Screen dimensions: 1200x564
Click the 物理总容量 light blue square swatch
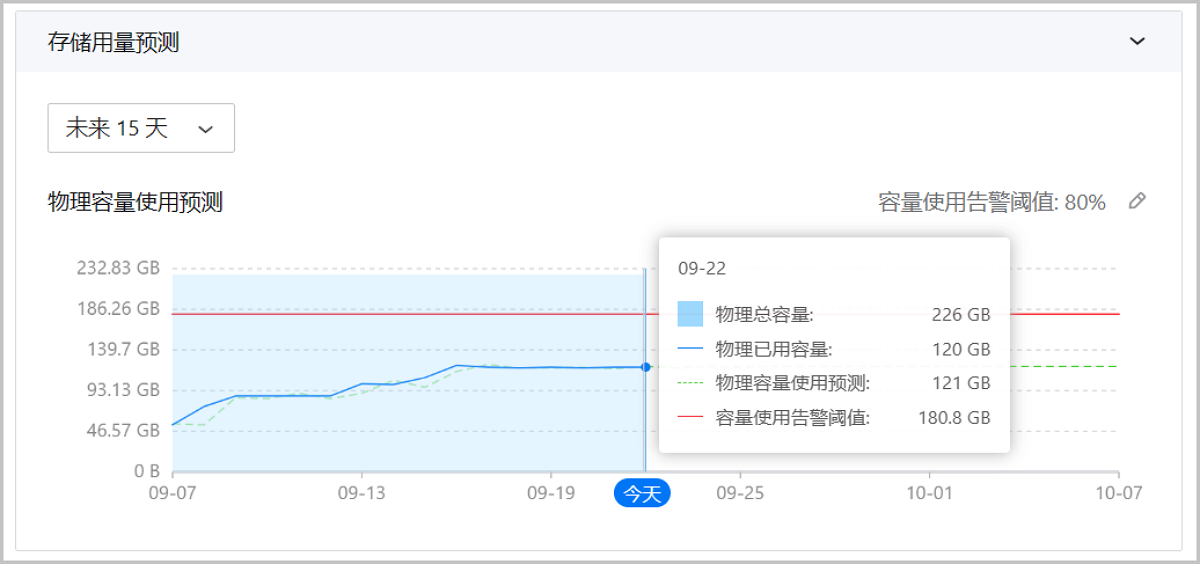pyautogui.click(x=690, y=314)
